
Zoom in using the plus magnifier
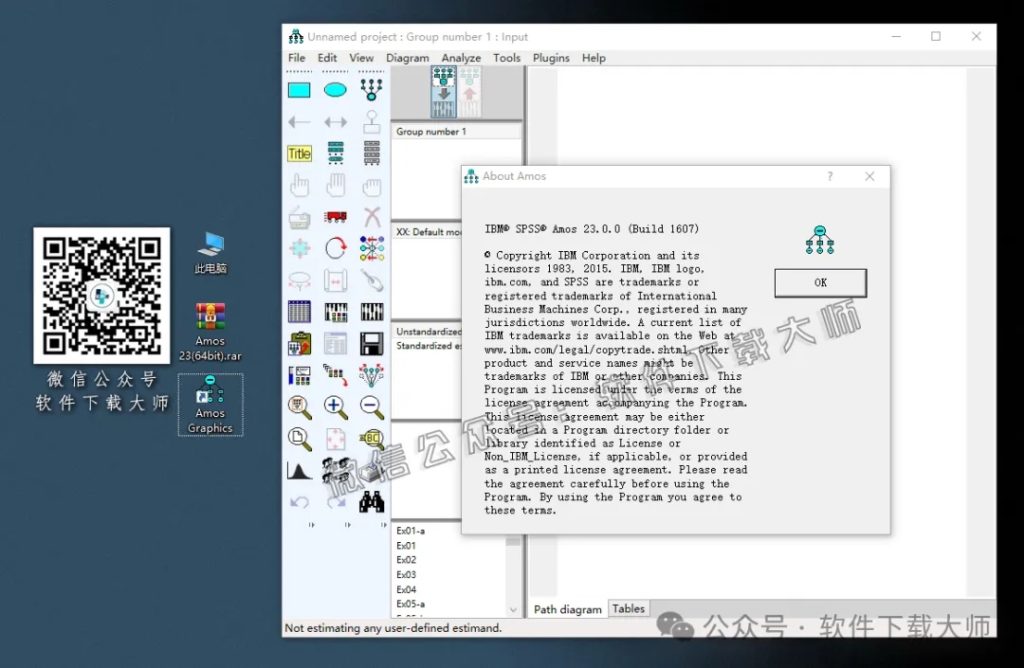point(333,407)
